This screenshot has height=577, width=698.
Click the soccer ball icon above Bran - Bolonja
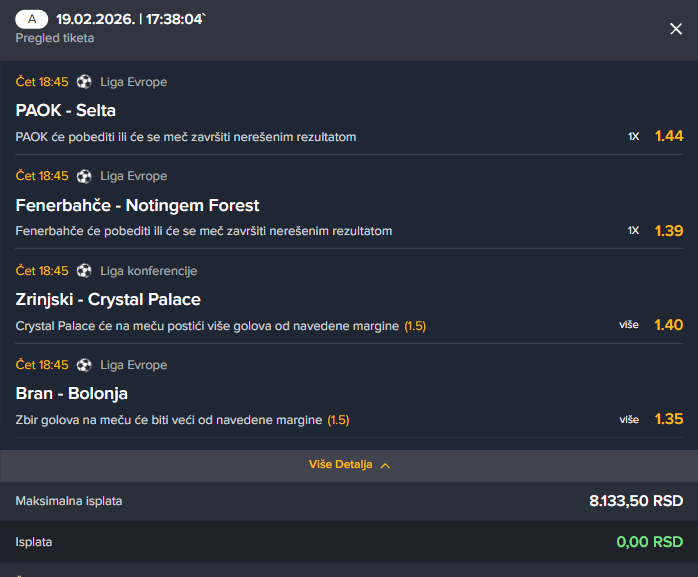(x=84, y=365)
